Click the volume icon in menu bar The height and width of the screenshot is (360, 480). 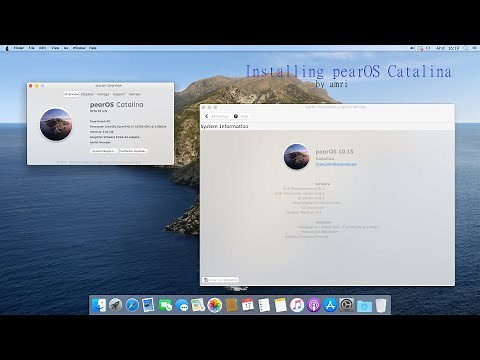(x=412, y=48)
